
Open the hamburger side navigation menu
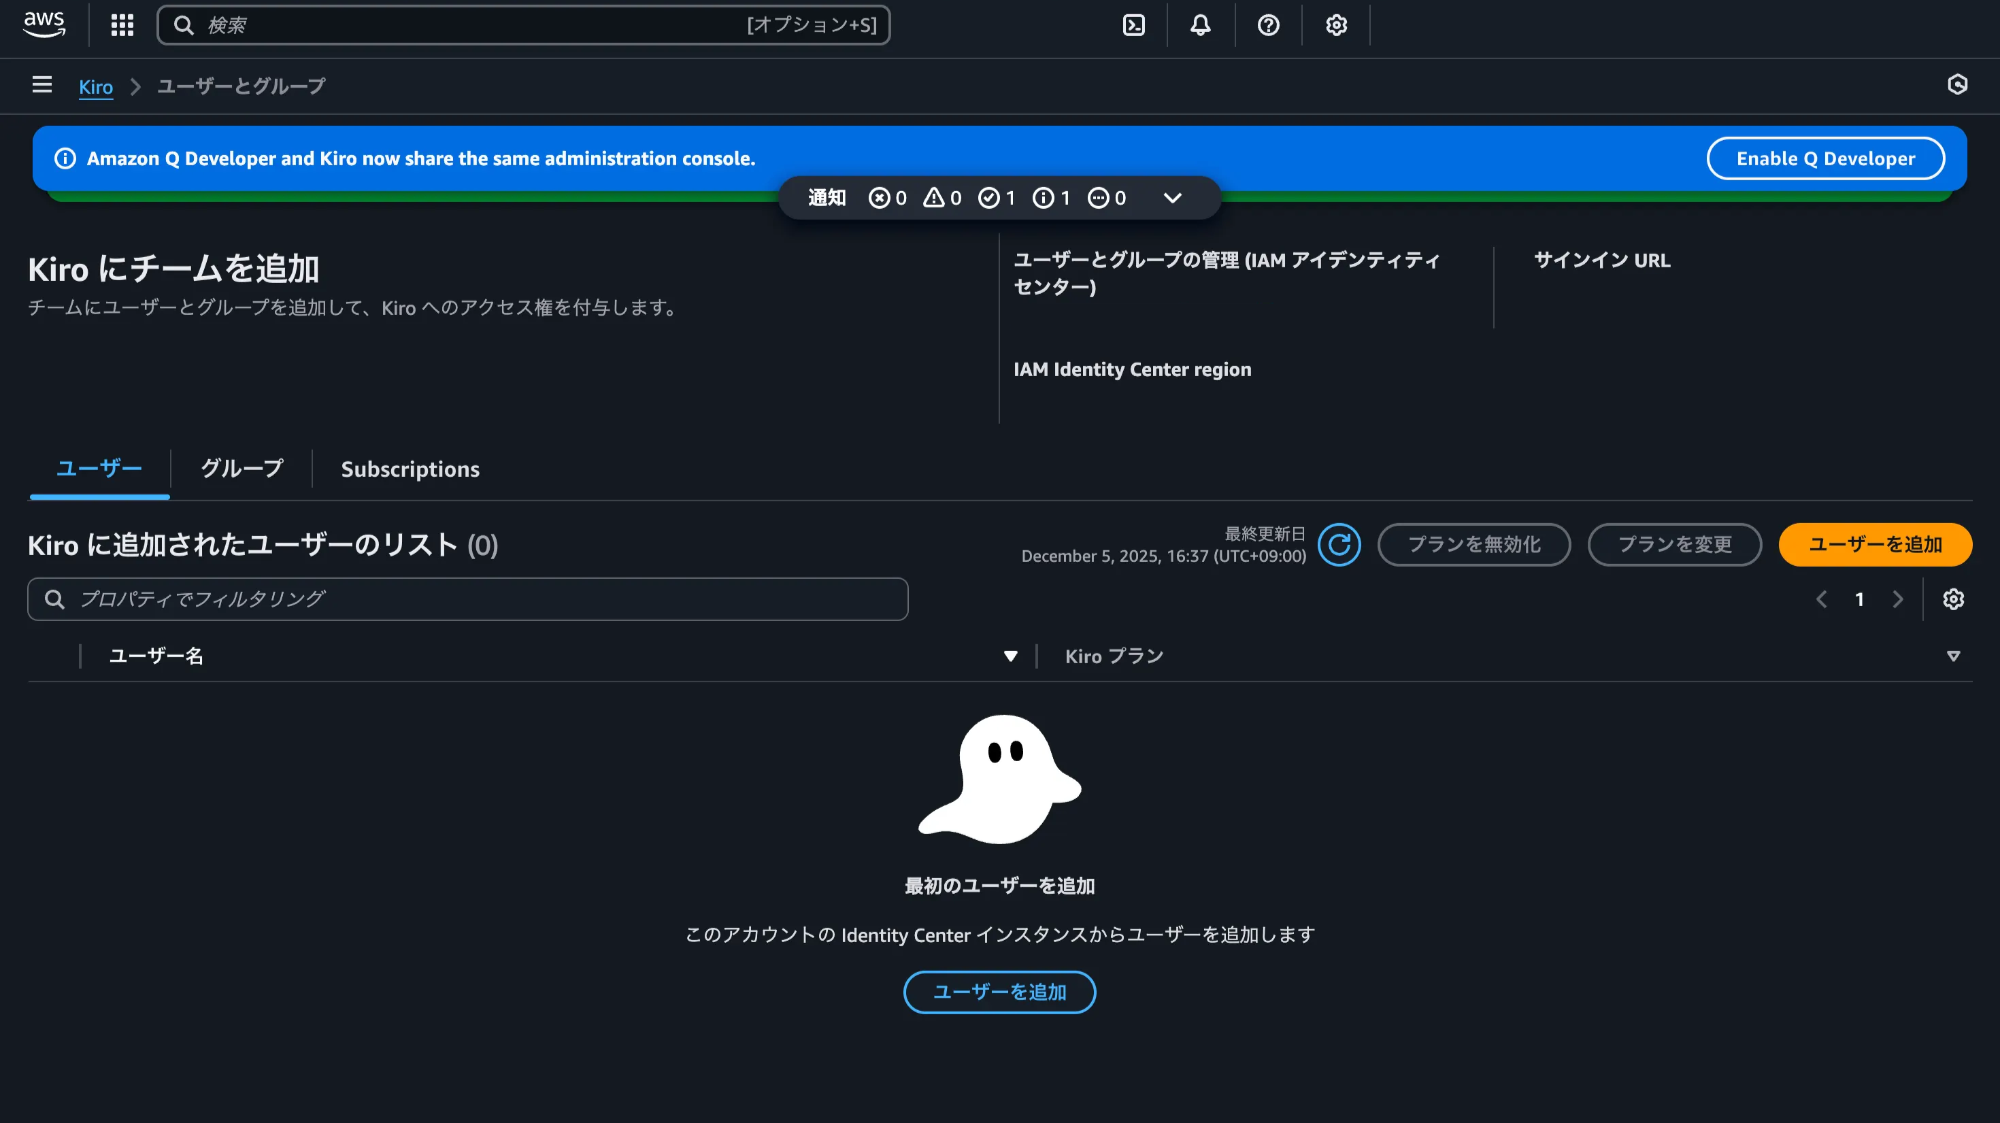click(42, 85)
